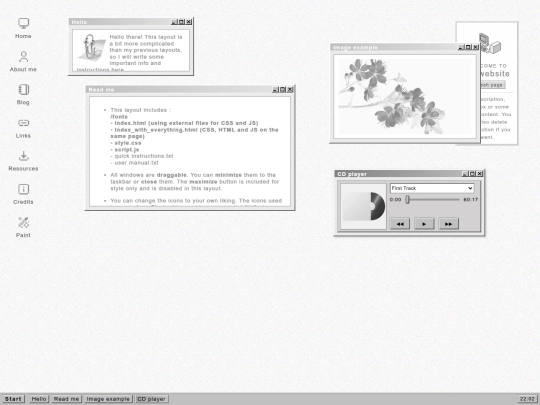
Task: Click the 'script.js' text in Read me
Action: (127, 149)
